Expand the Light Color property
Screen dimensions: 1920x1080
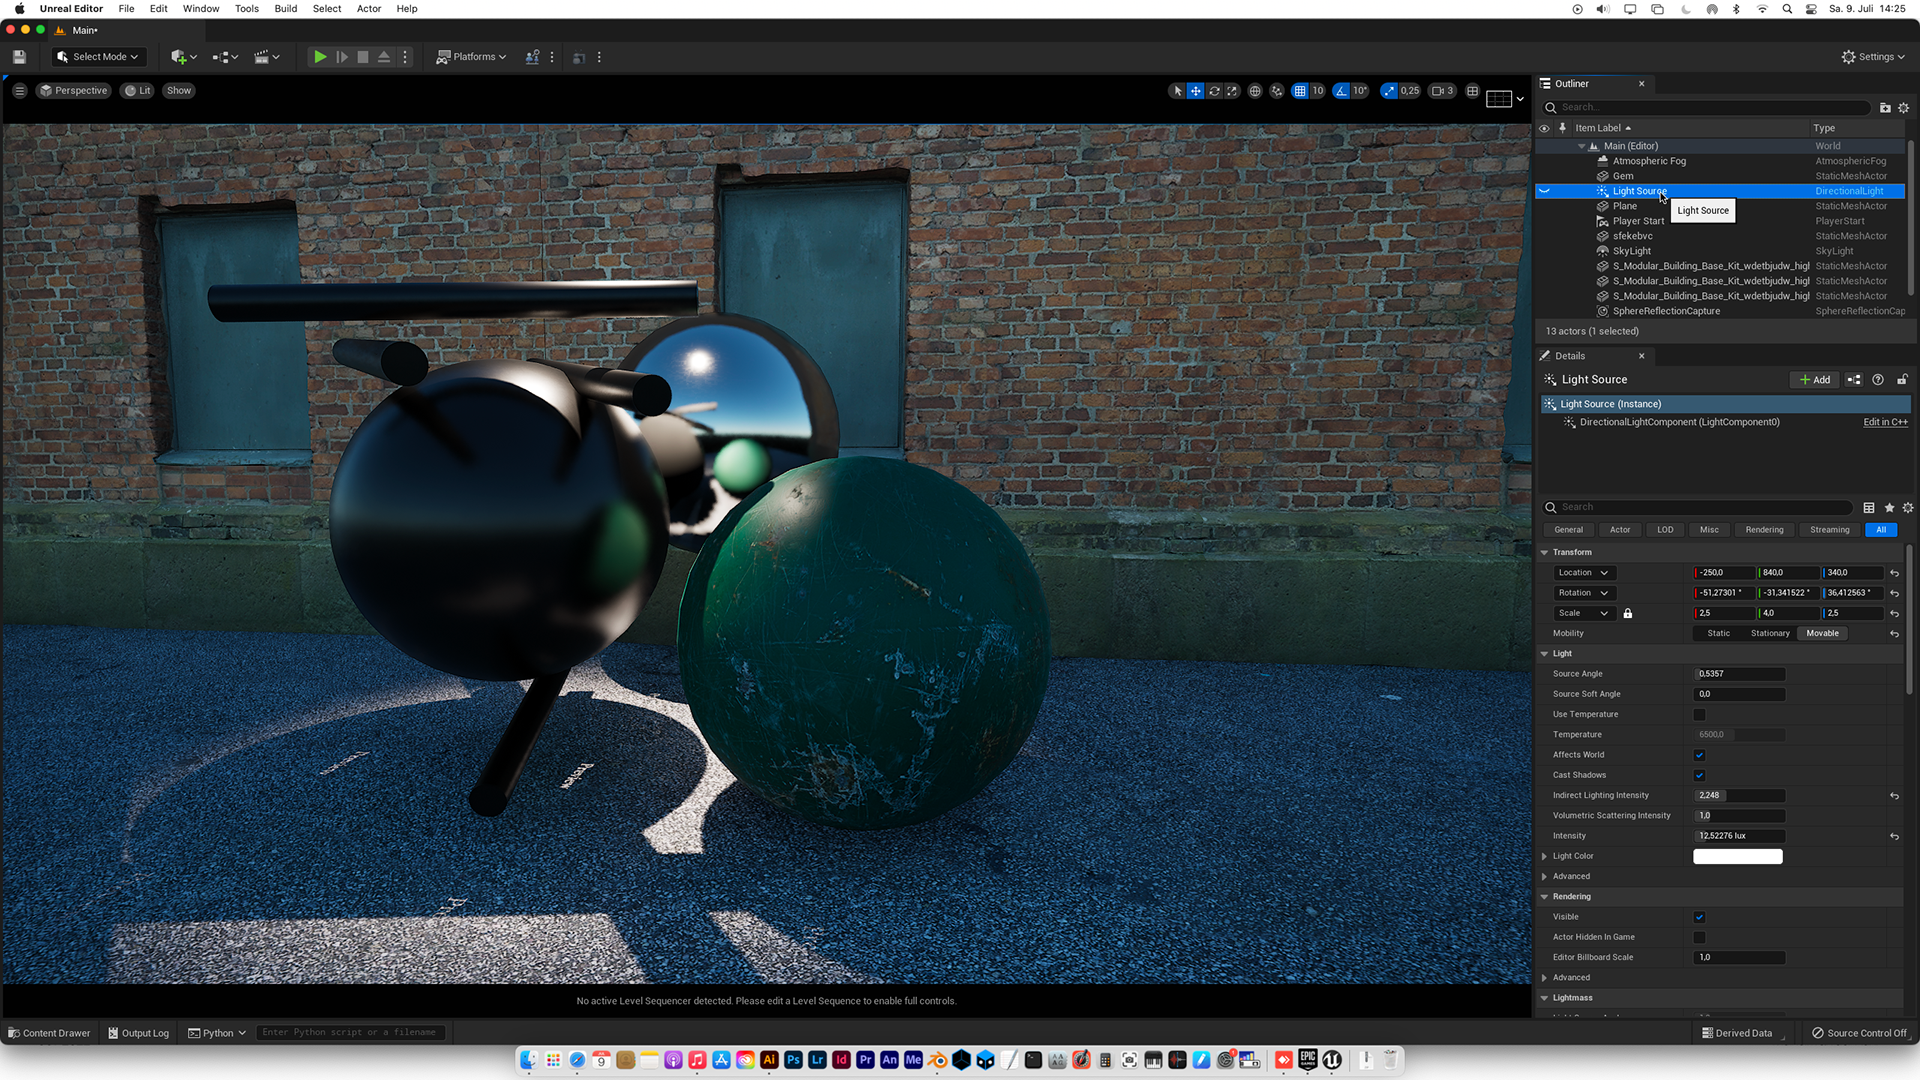(1545, 857)
